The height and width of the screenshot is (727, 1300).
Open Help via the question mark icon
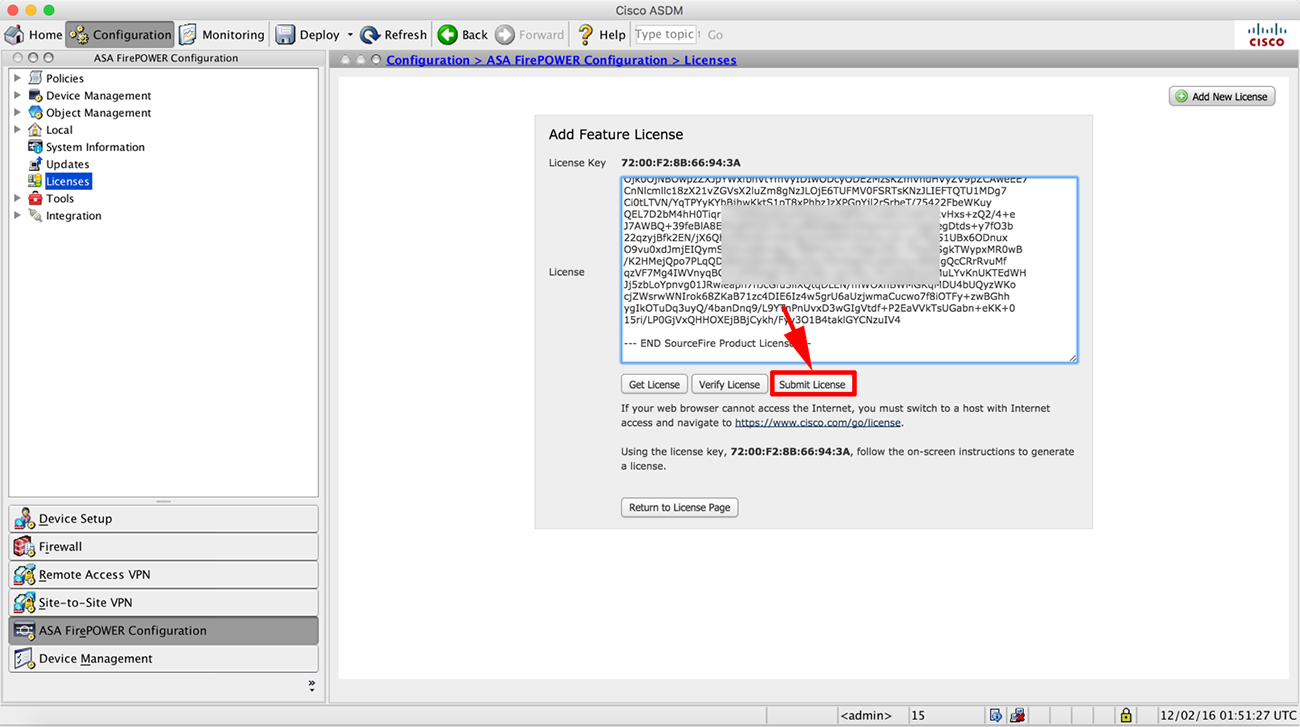[x=586, y=35]
